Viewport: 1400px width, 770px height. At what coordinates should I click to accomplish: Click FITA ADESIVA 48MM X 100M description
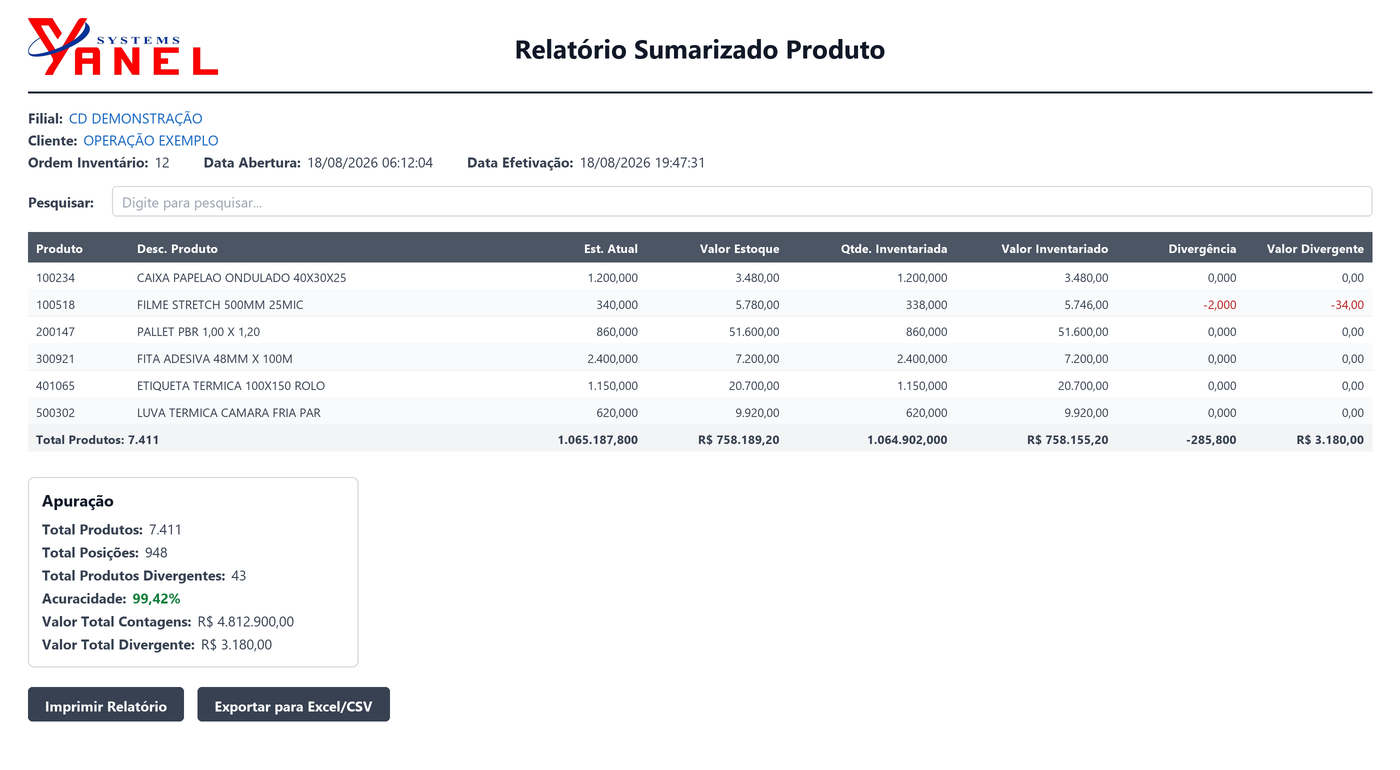click(215, 359)
